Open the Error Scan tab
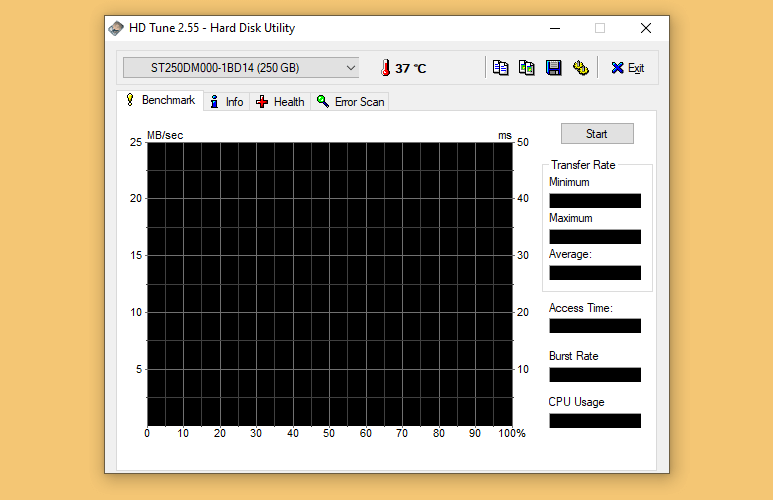This screenshot has width=773, height=500. pos(350,102)
